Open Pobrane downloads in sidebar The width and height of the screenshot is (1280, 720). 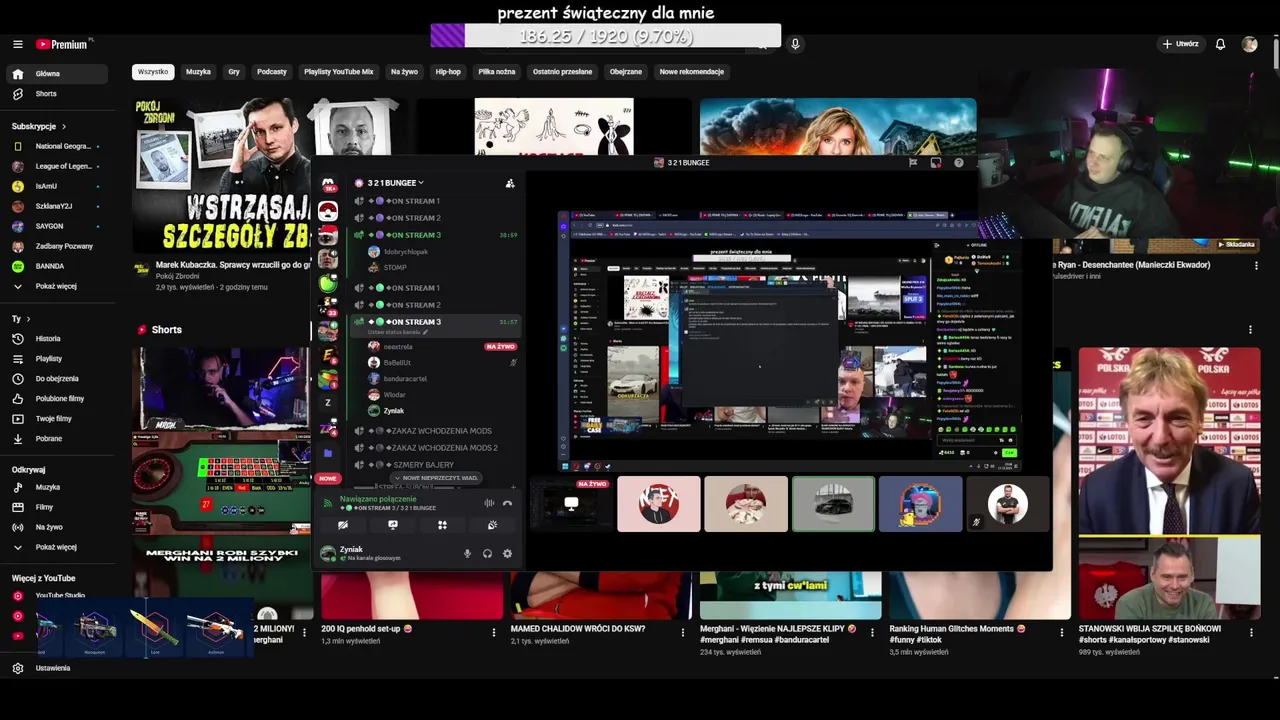pyautogui.click(x=59, y=439)
